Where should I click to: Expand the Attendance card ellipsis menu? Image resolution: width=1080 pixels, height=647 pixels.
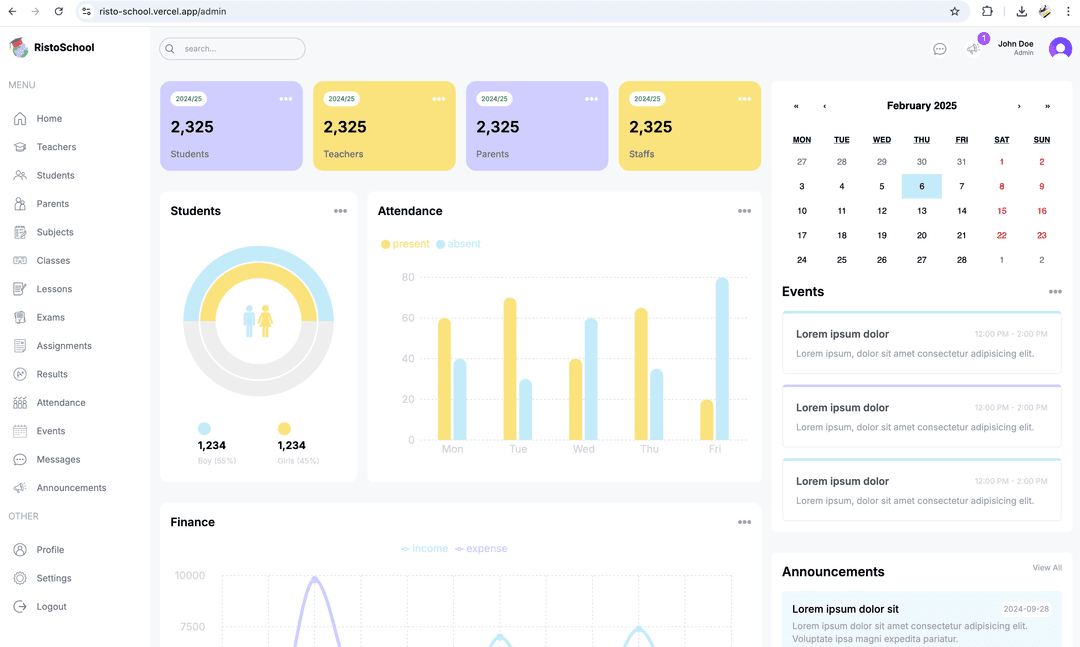tap(744, 211)
